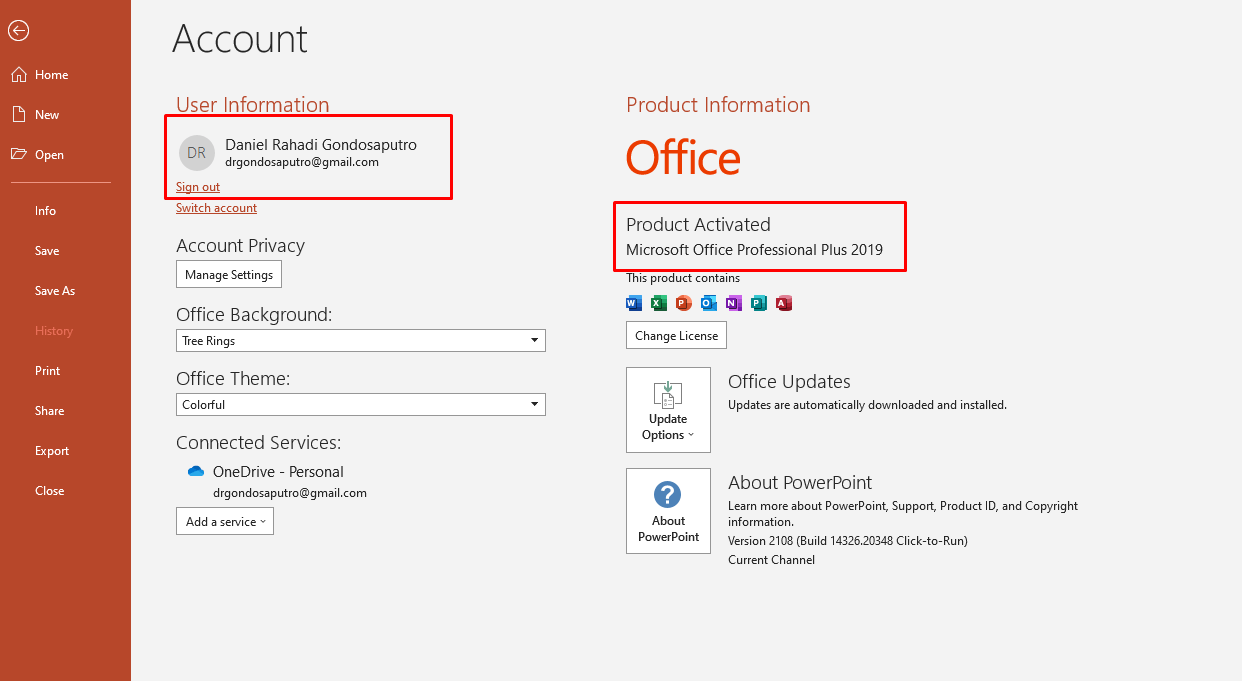Click the Publisher app icon
The height and width of the screenshot is (681, 1242).
tap(759, 303)
